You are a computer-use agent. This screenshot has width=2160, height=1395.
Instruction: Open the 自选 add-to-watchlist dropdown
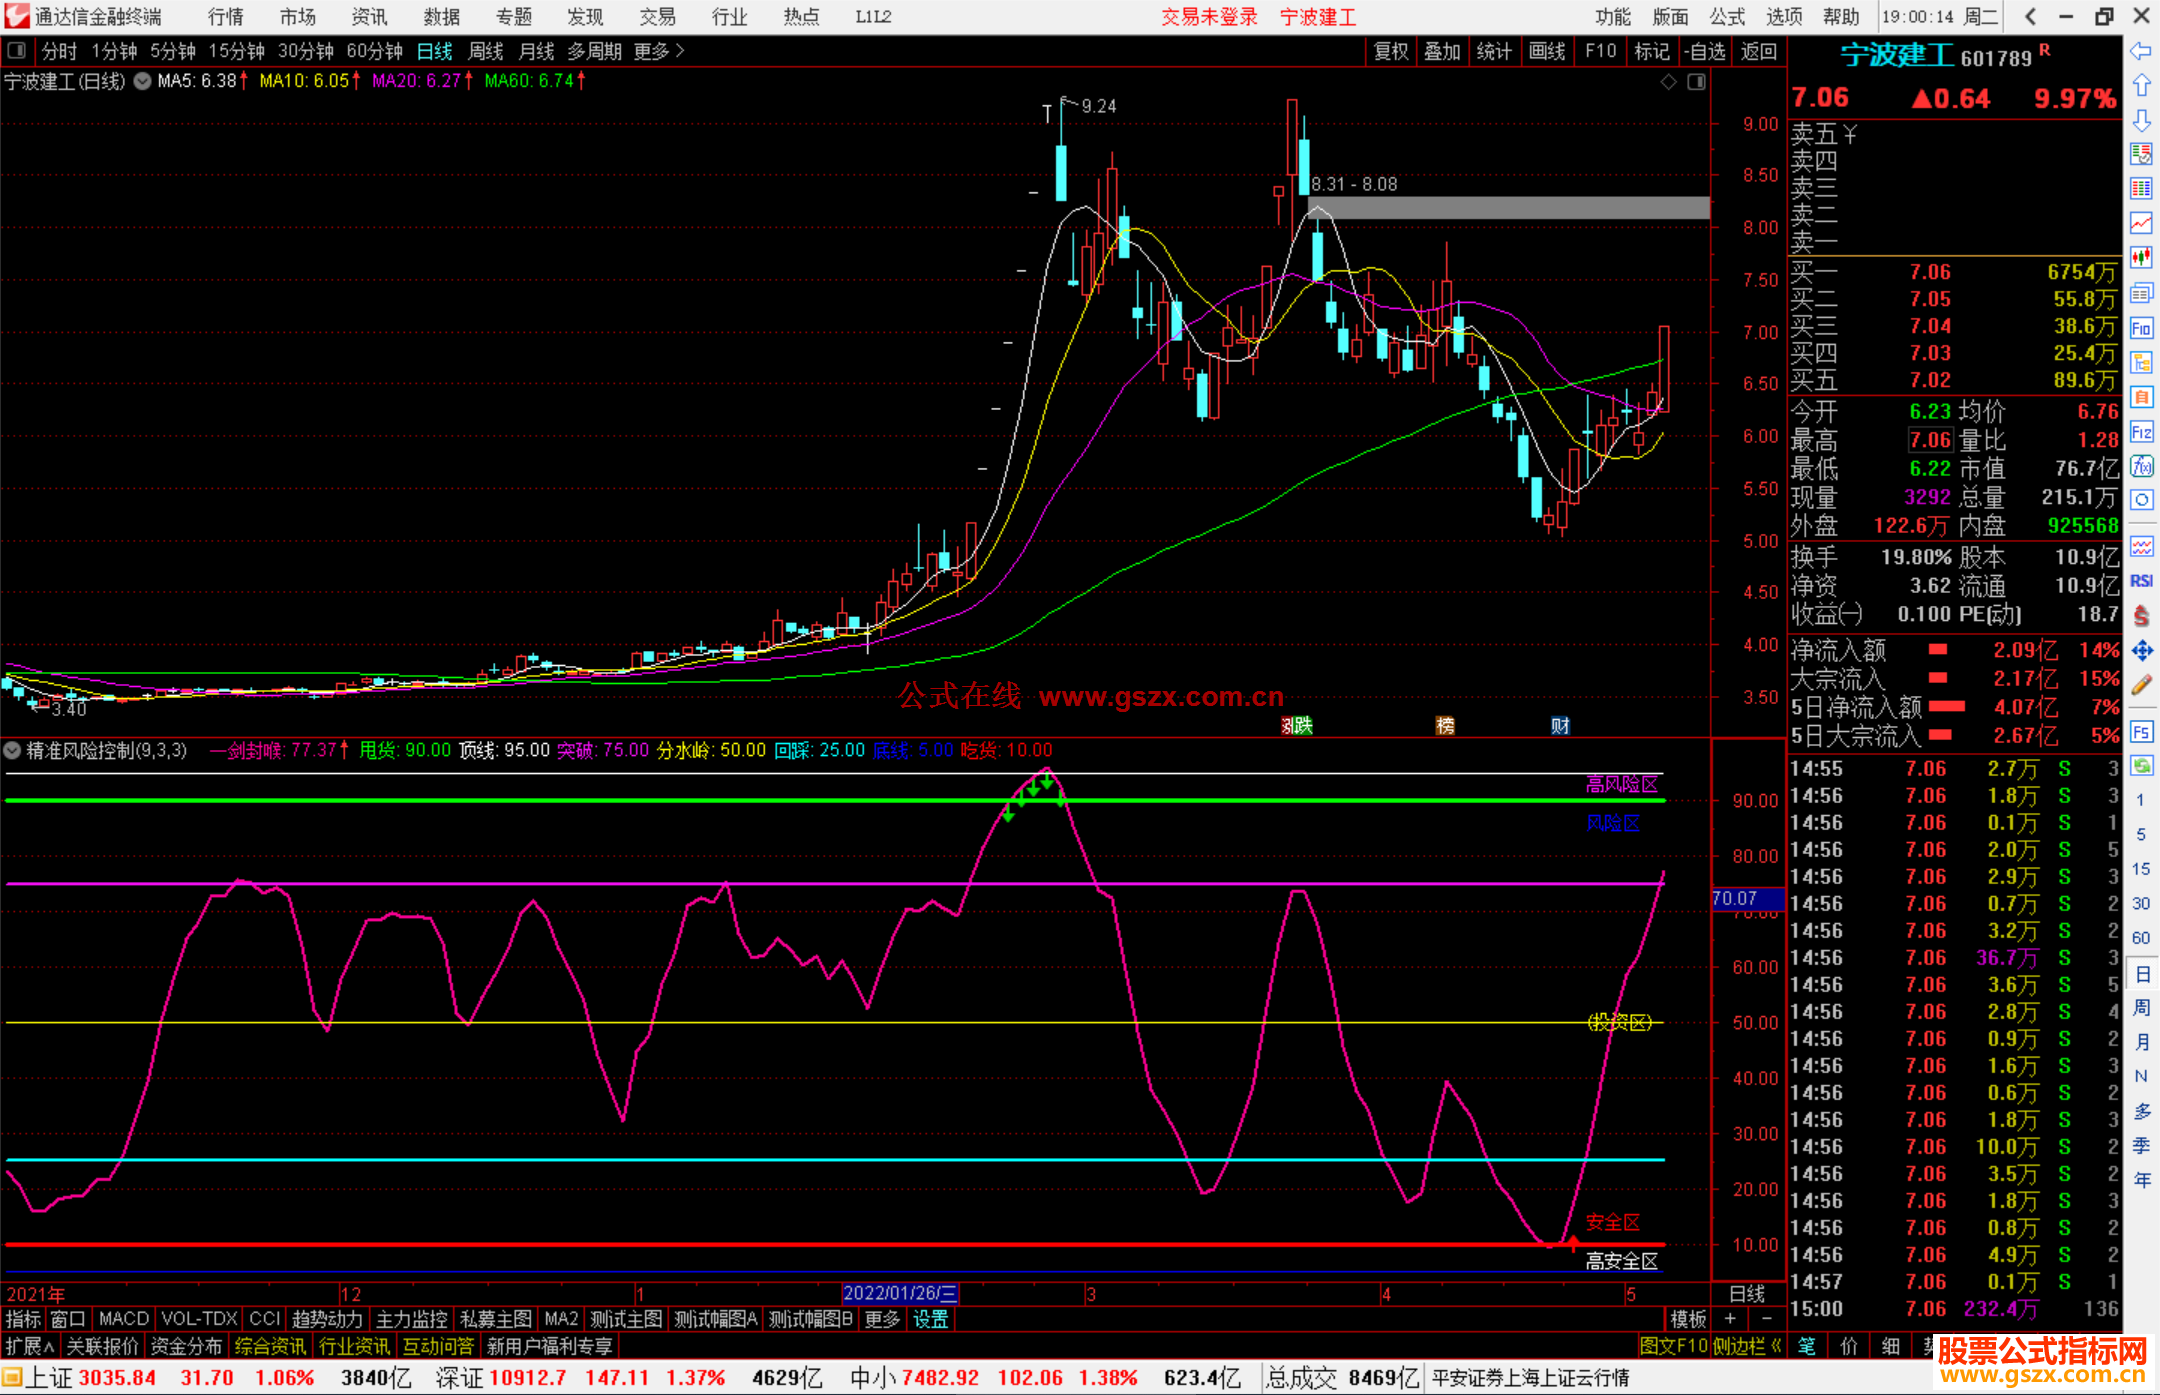pyautogui.click(x=1704, y=51)
